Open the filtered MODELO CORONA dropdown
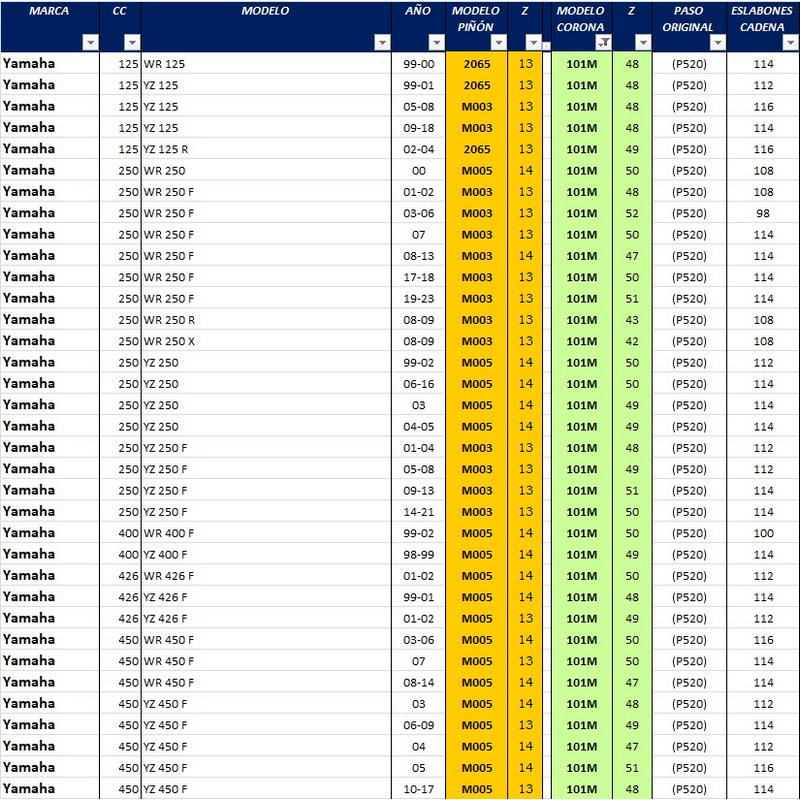Viewport: 800px width, 800px height. [604, 42]
